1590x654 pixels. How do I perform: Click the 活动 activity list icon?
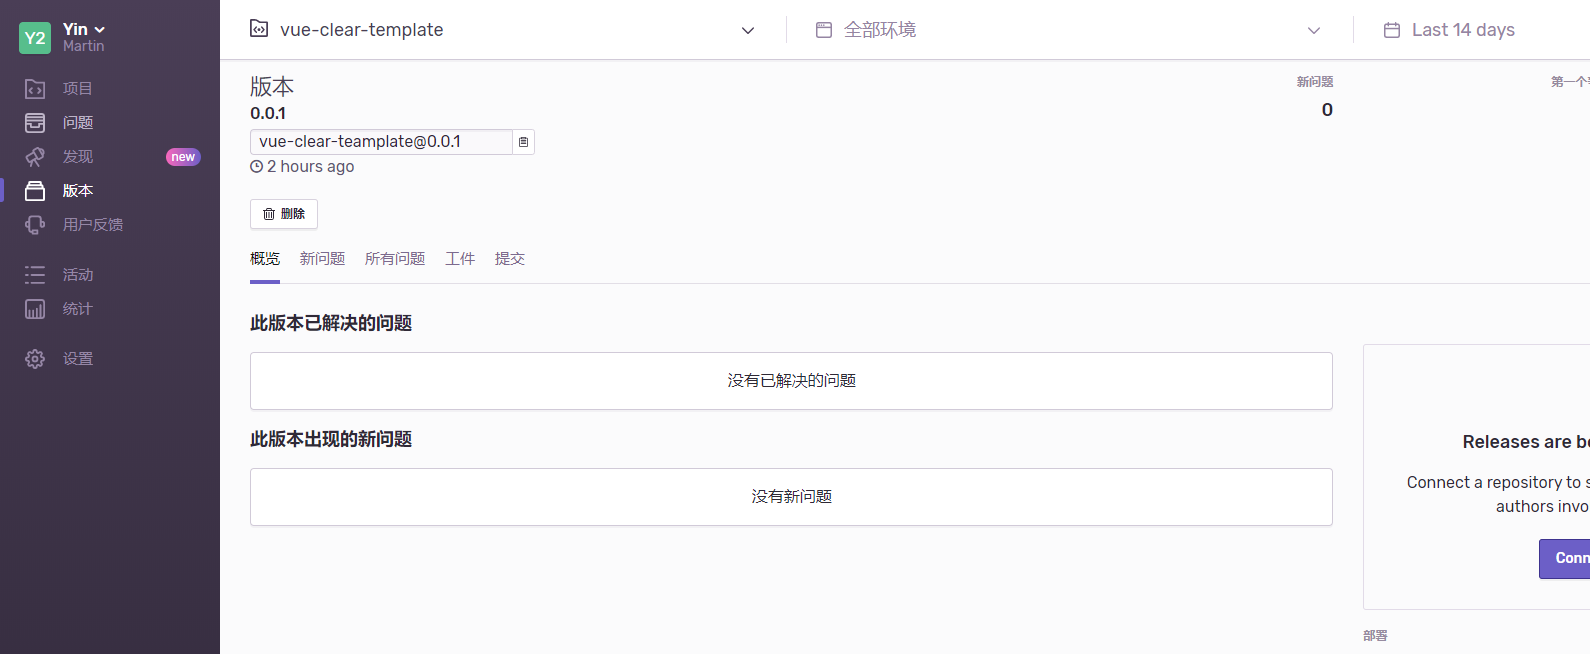(x=35, y=275)
